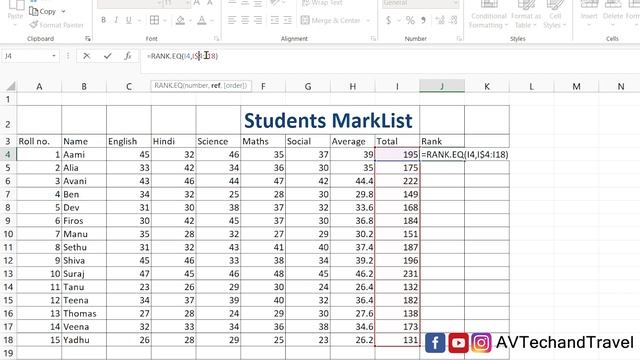Click the Average header cell
The height and width of the screenshot is (360, 640).
353,141
